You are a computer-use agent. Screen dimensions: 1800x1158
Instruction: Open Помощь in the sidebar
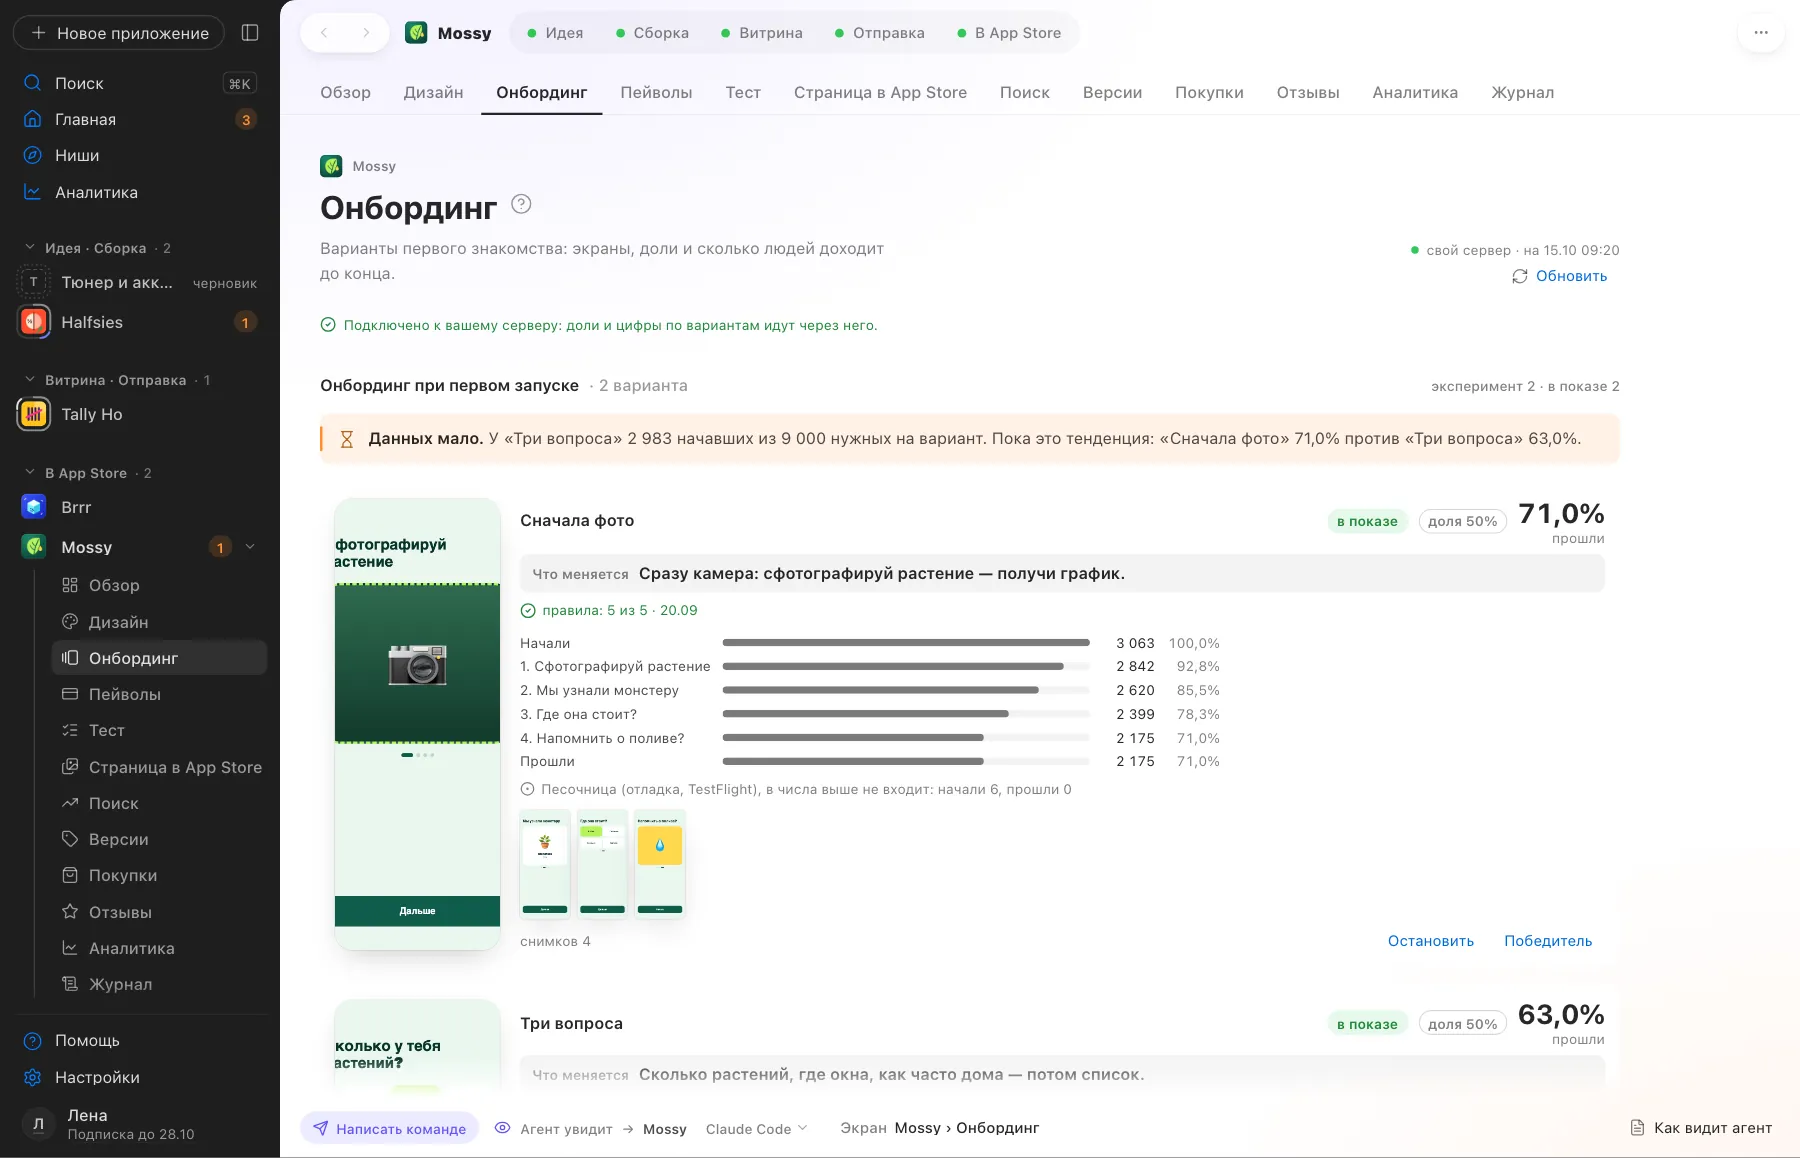[140, 1040]
